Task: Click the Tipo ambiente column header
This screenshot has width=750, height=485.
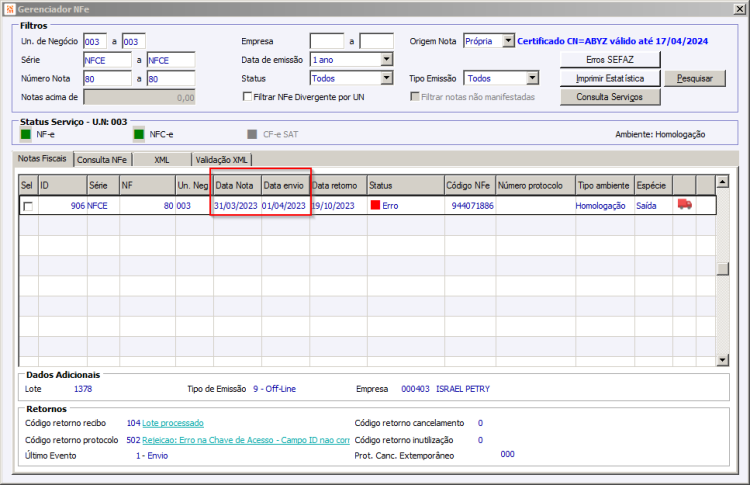Action: (x=605, y=185)
